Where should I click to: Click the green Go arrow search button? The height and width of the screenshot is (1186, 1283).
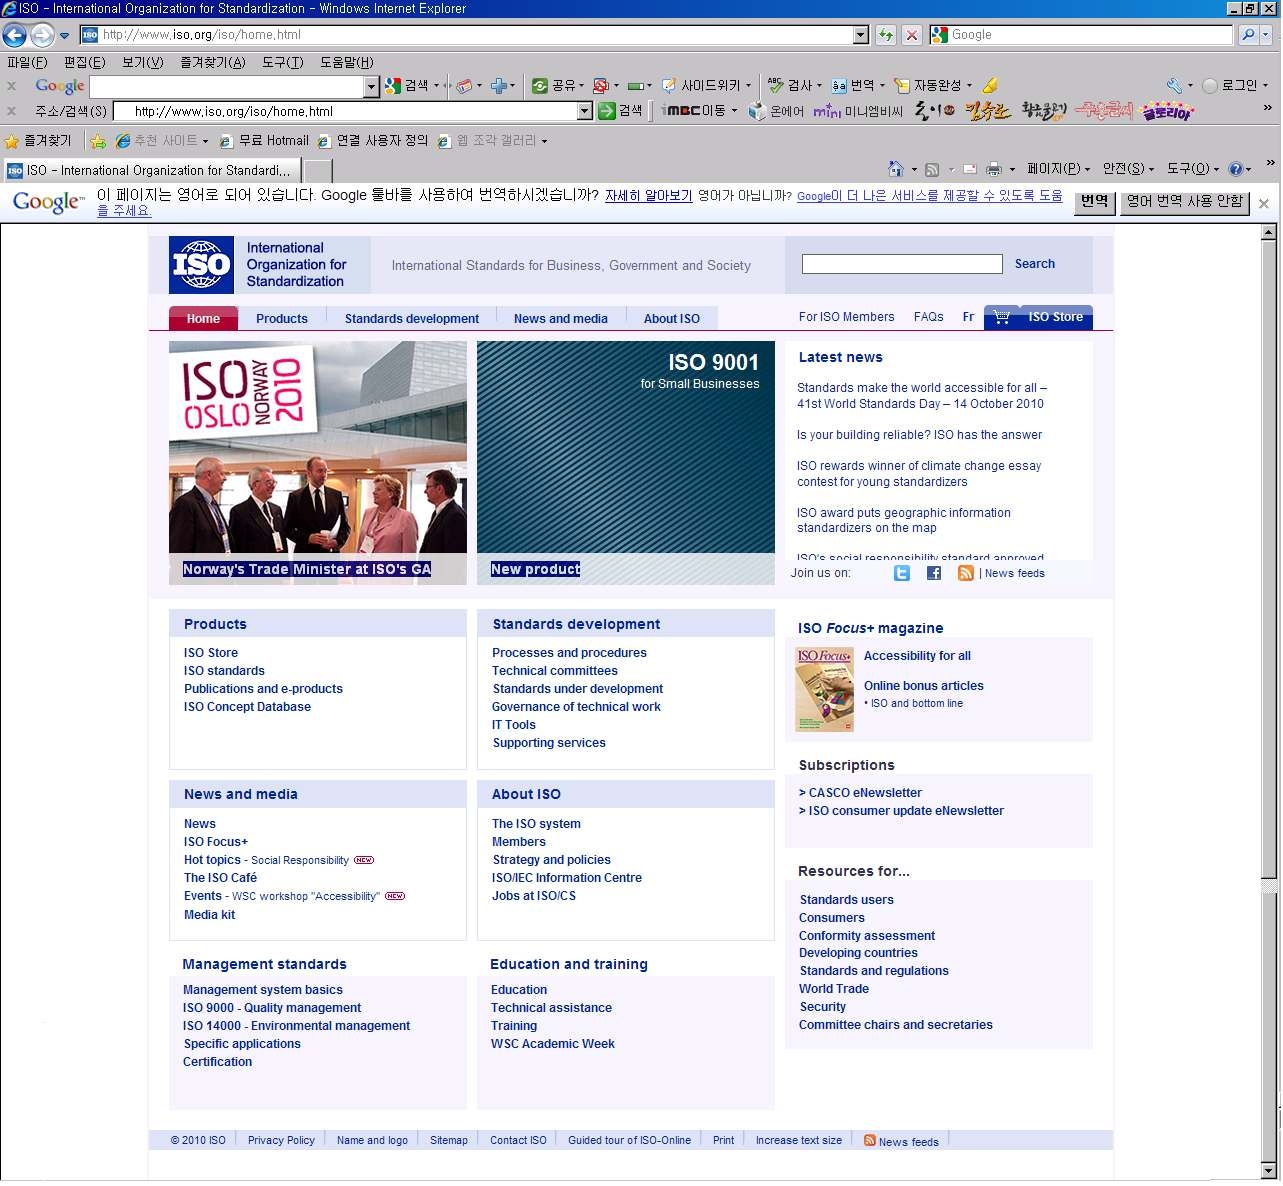[606, 111]
